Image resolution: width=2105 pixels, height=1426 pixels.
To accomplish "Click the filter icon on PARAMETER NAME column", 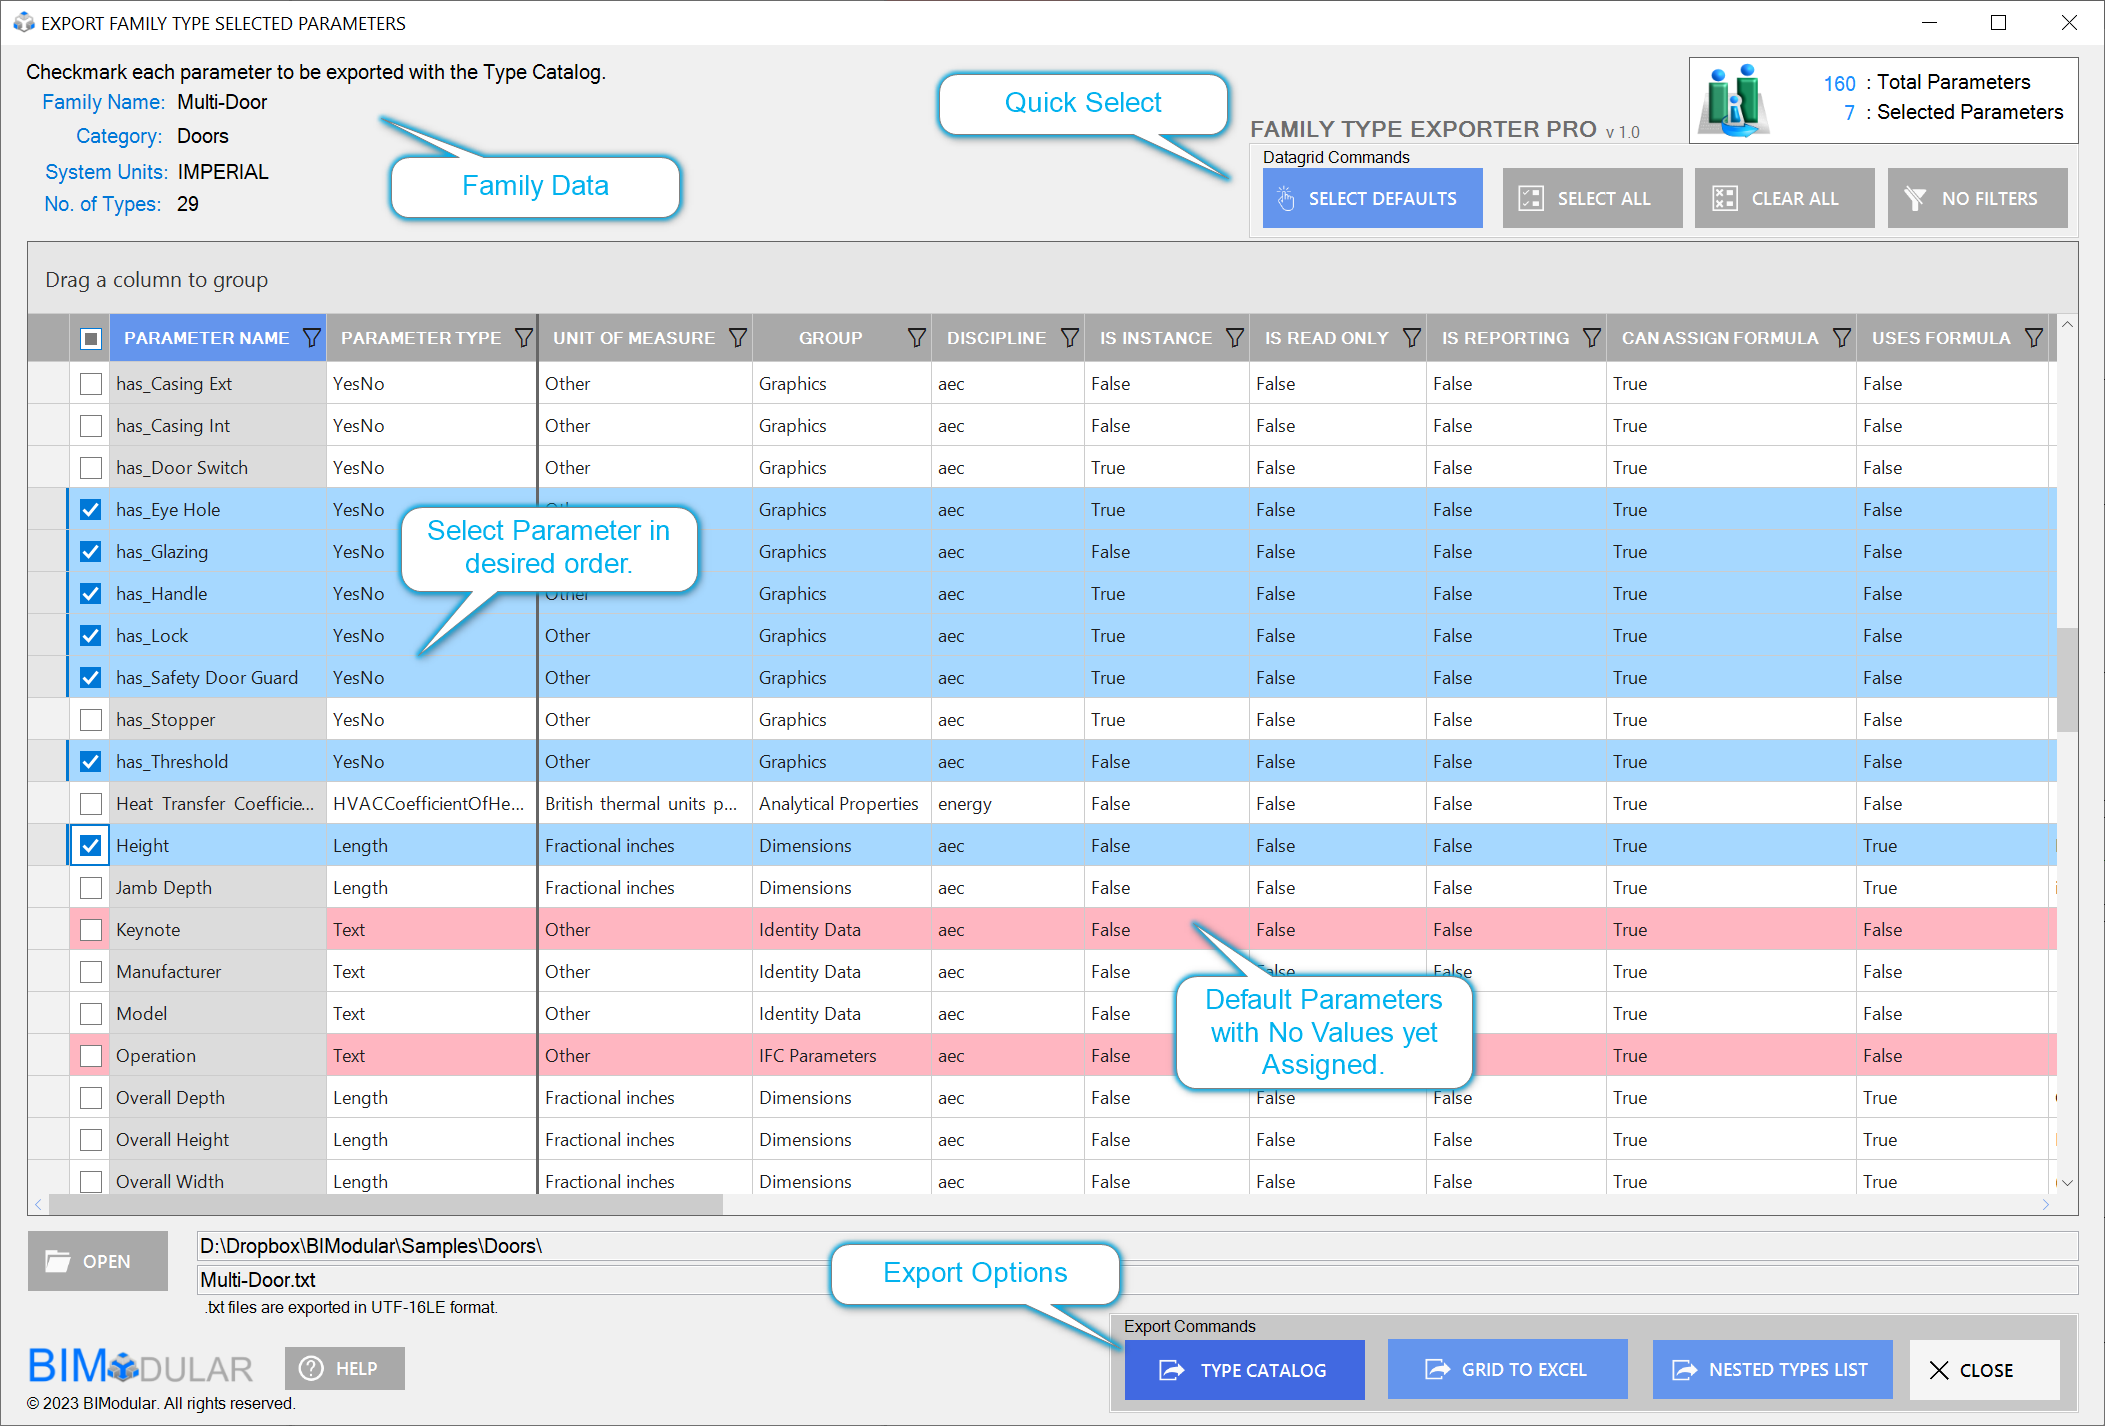I will (x=311, y=338).
